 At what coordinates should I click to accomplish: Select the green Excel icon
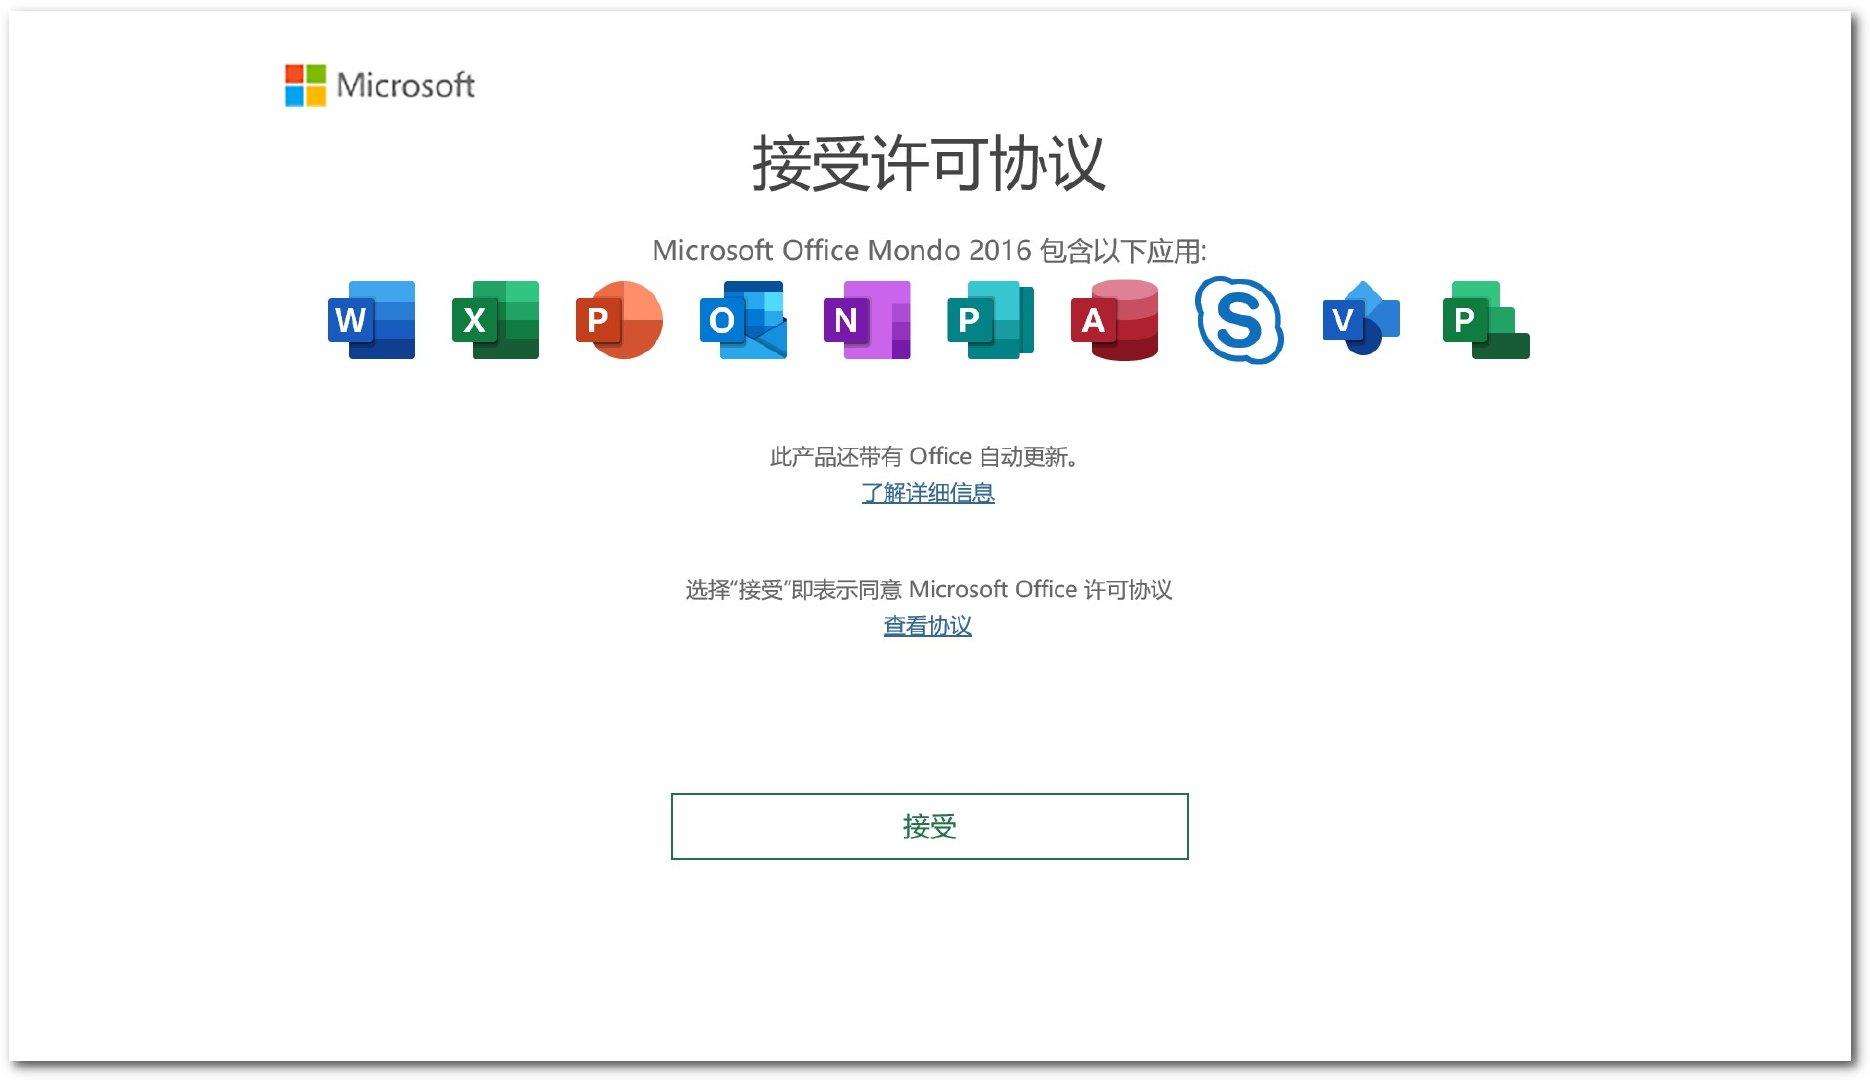495,320
